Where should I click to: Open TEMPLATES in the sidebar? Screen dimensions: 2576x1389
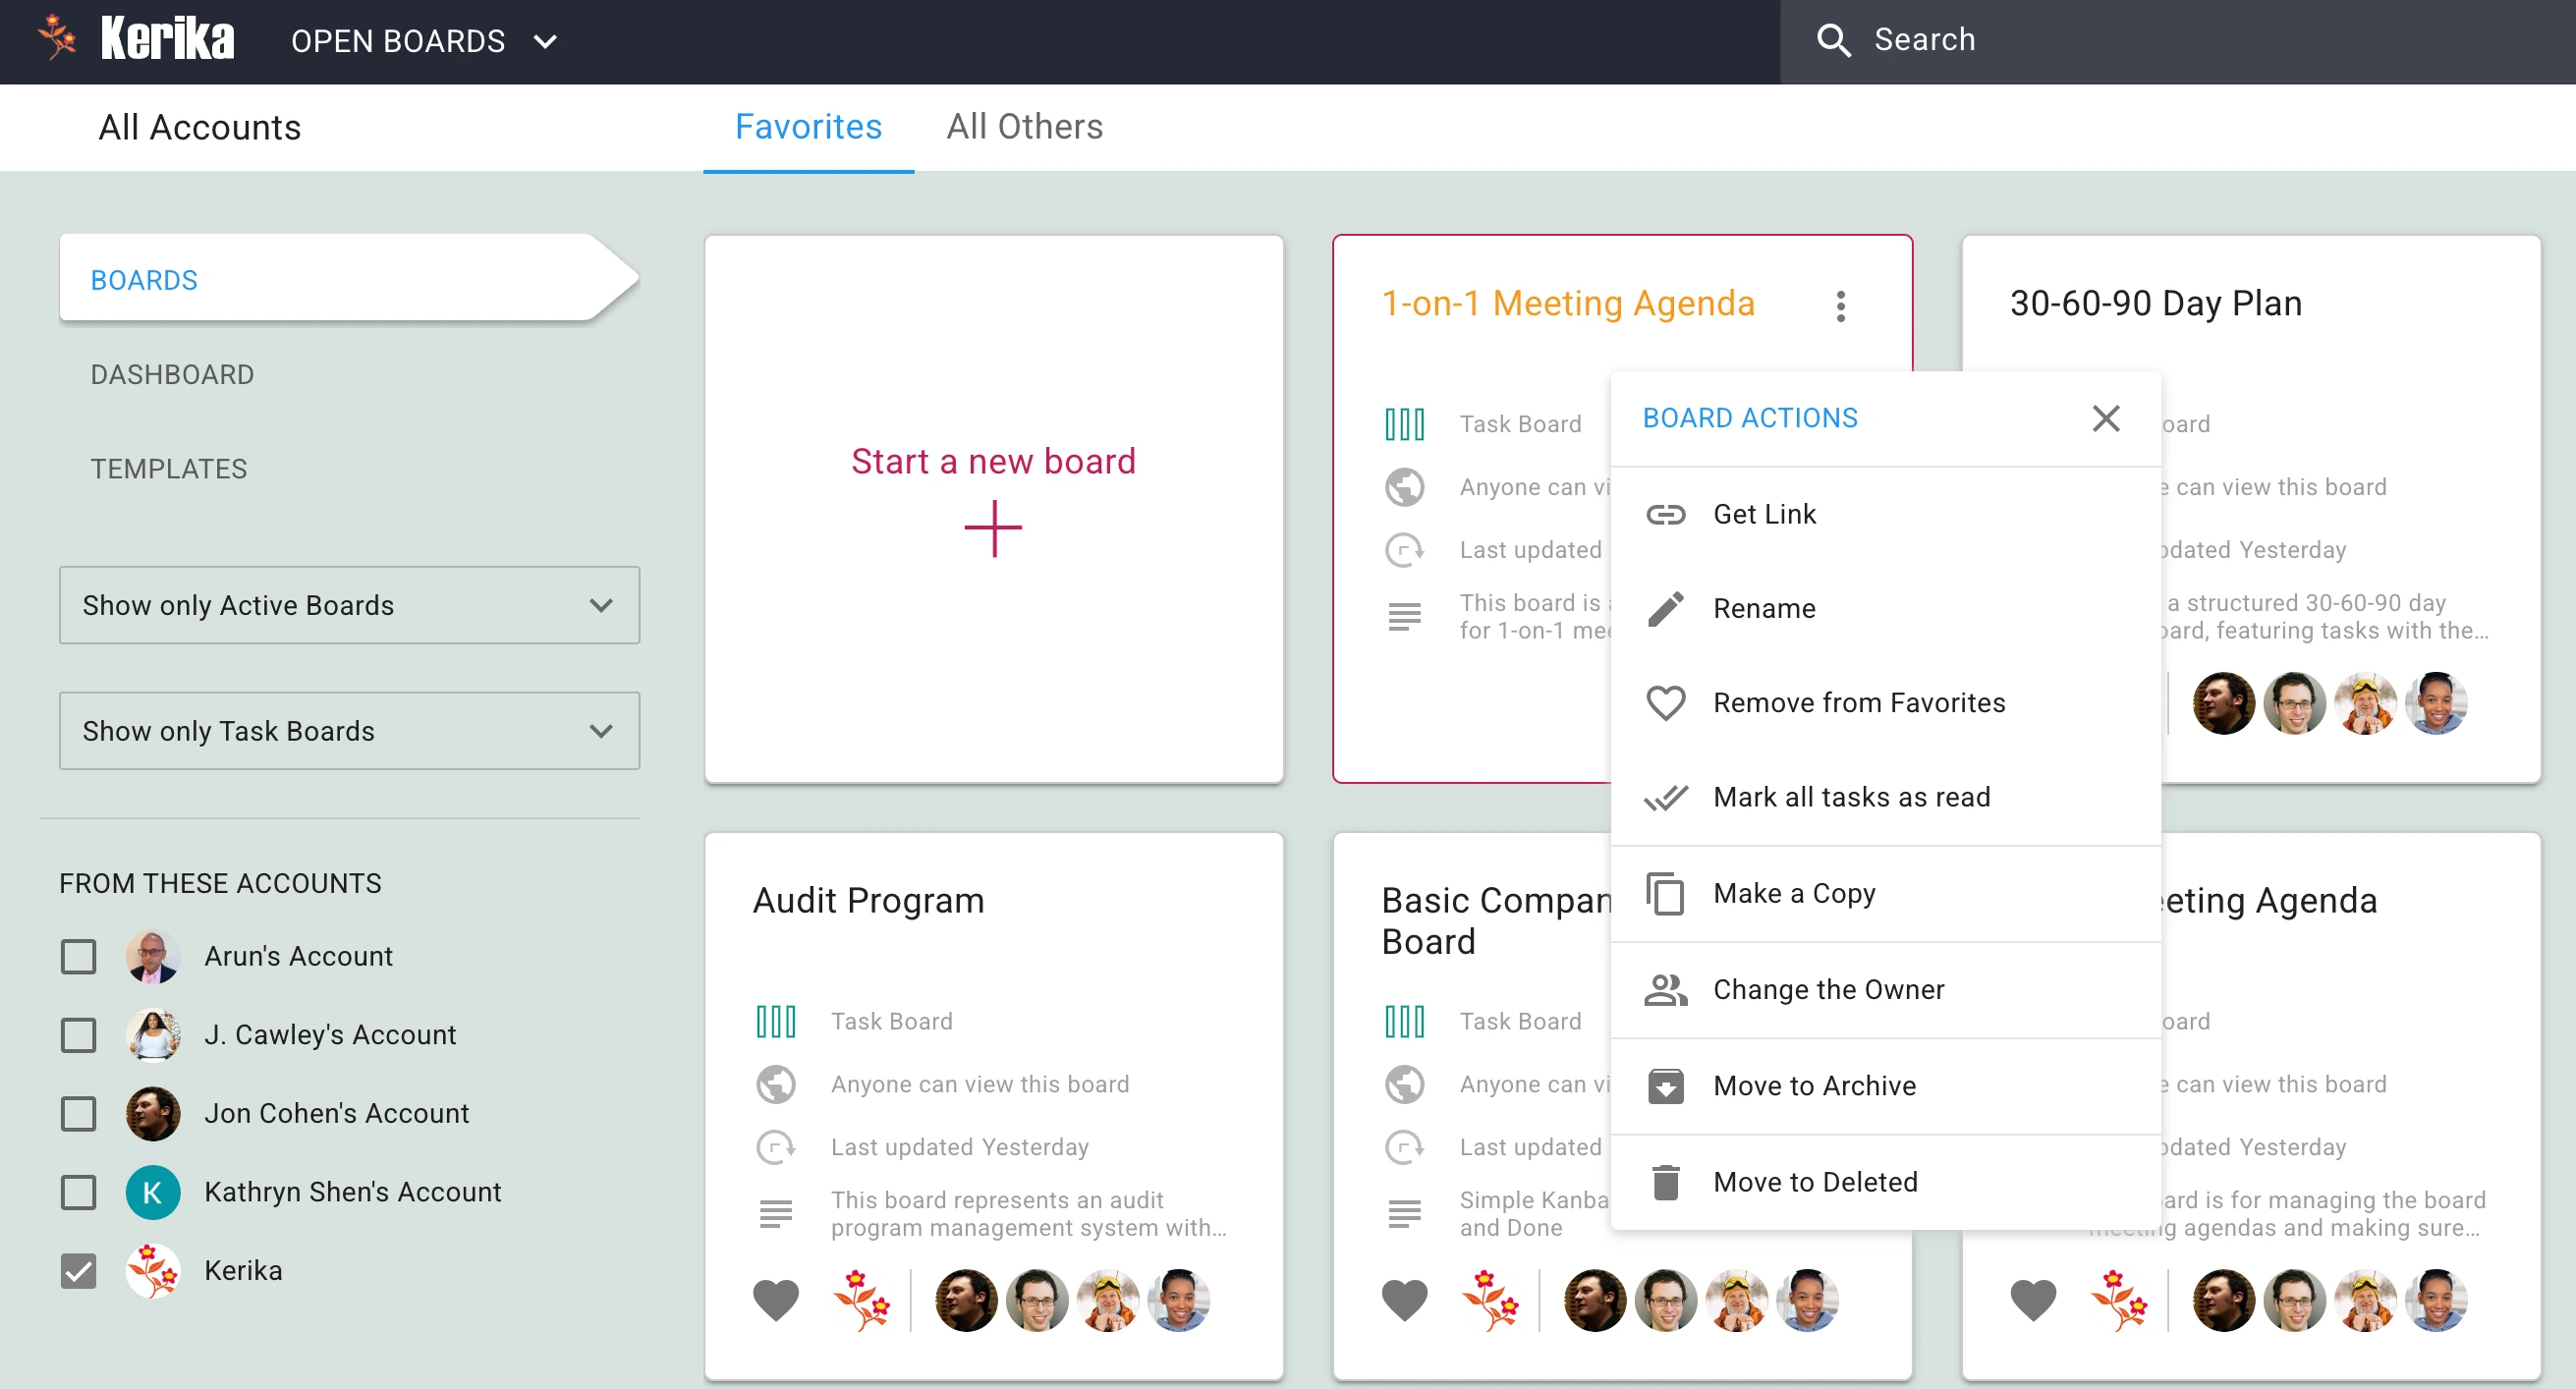[x=168, y=468]
